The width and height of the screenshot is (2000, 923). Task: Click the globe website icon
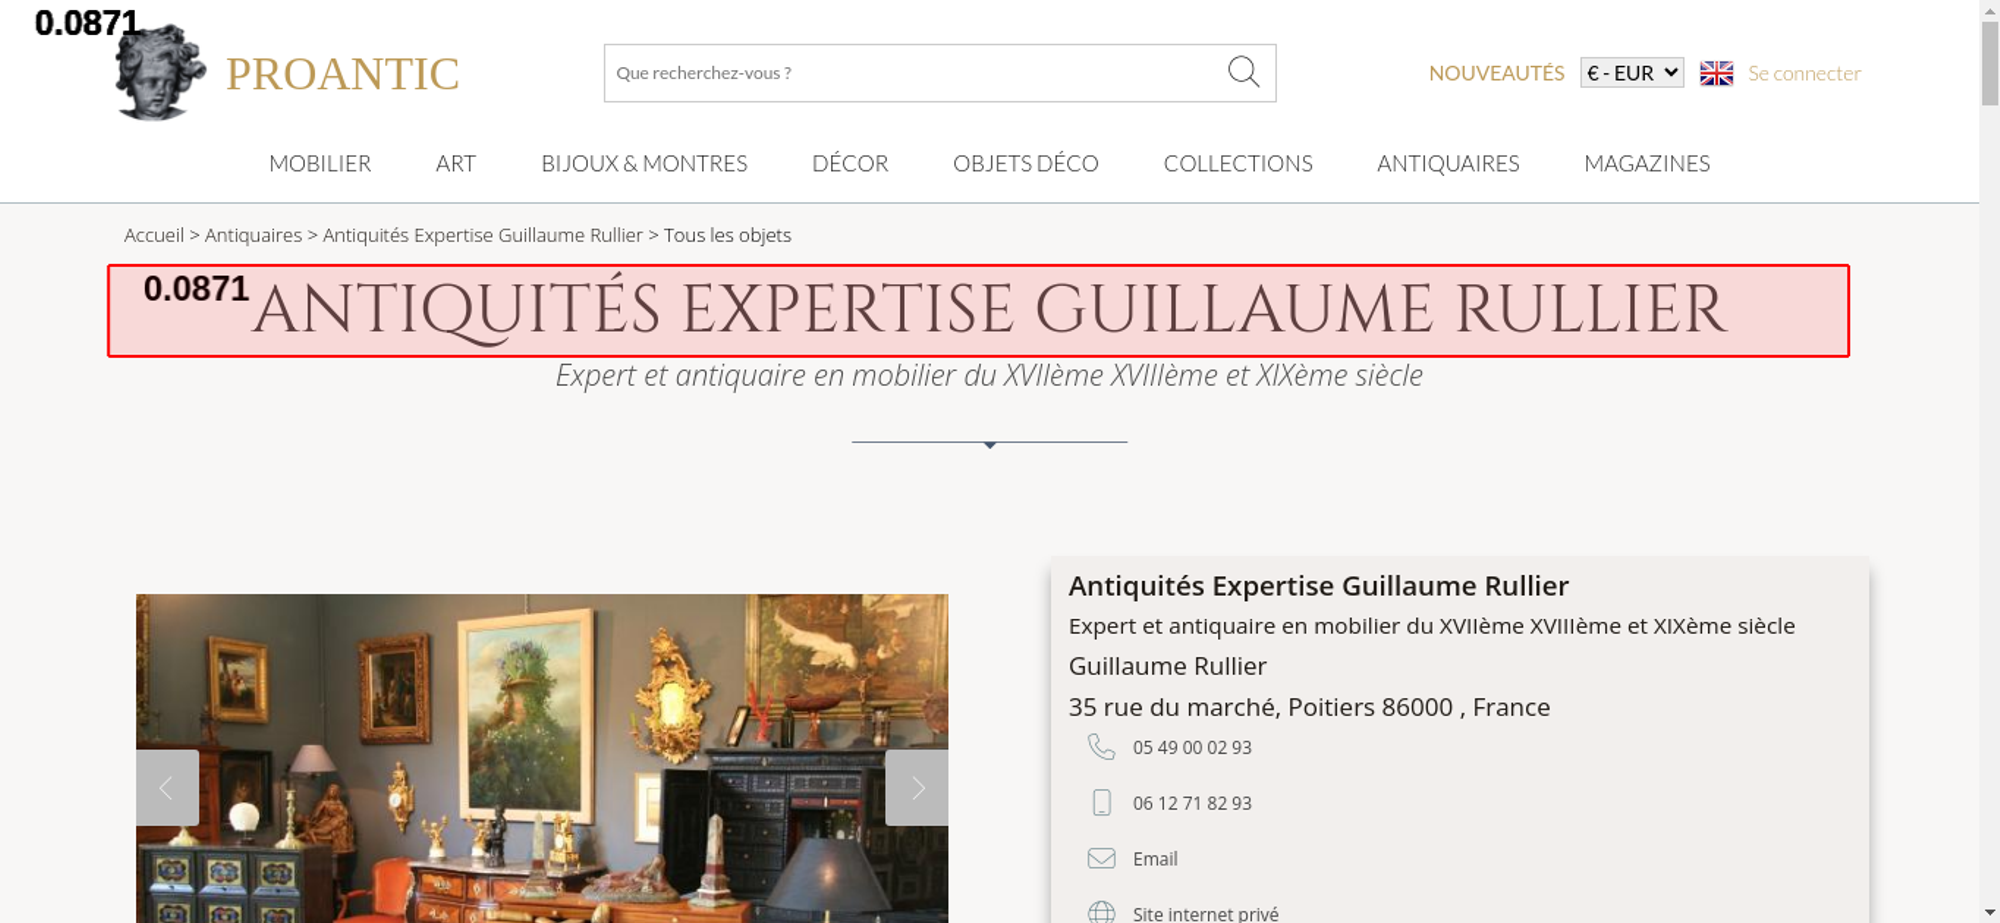point(1101,912)
